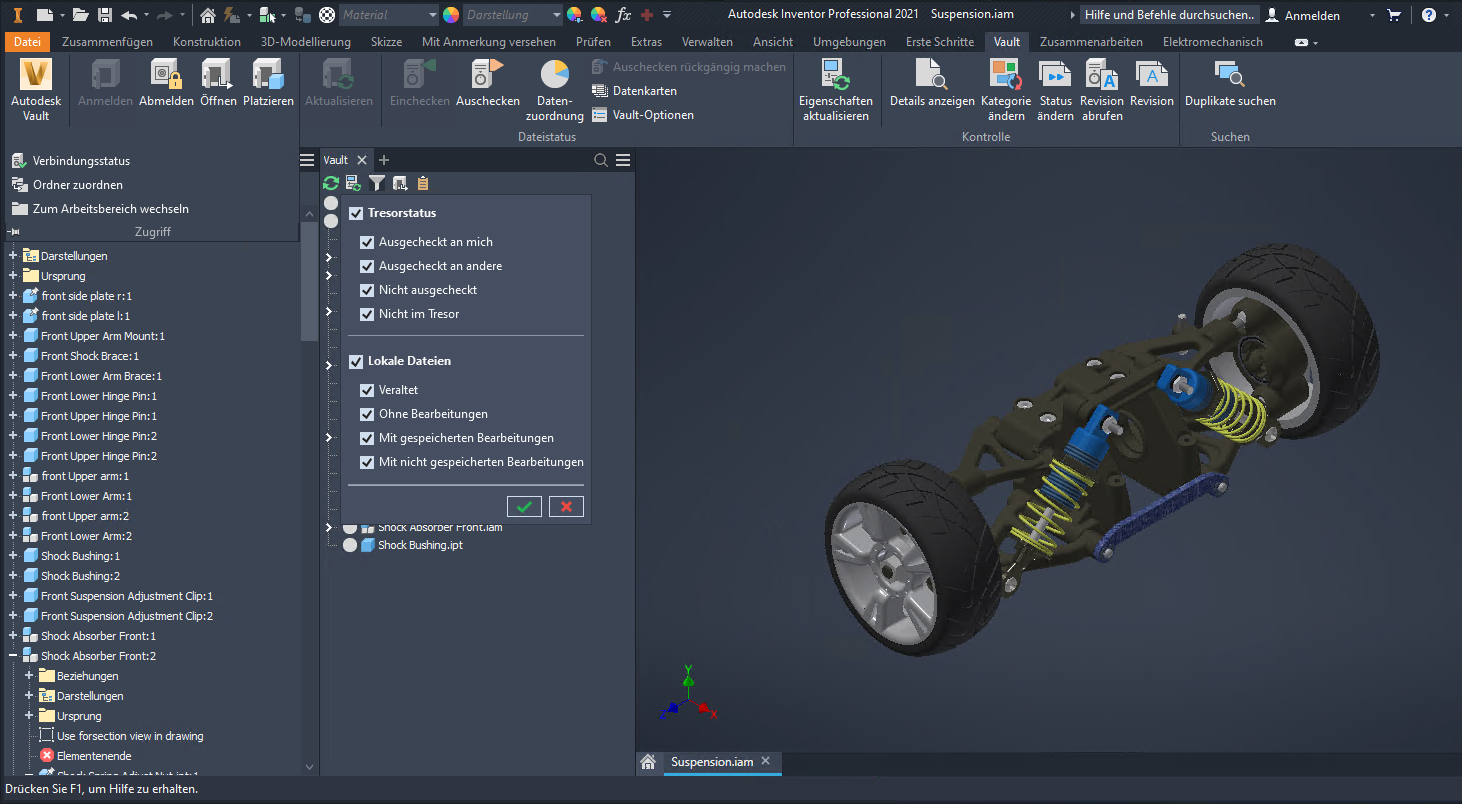Toggle the Ohne Bearbeitungen checkbox

367,414
